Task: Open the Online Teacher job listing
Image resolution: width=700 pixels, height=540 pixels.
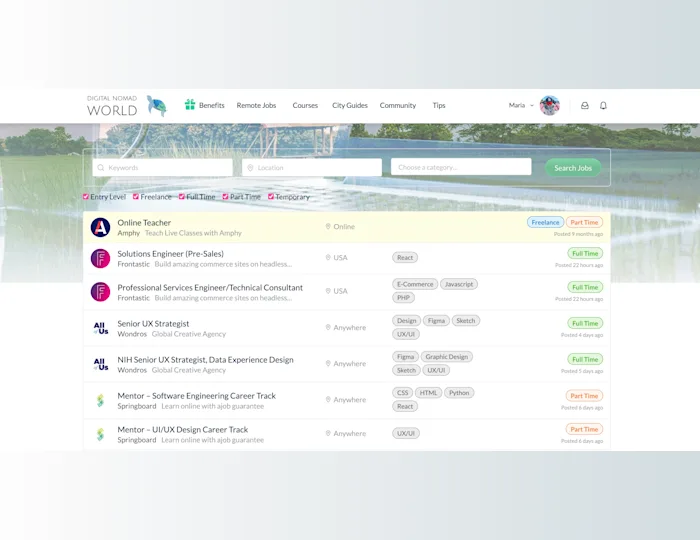Action: pos(144,222)
